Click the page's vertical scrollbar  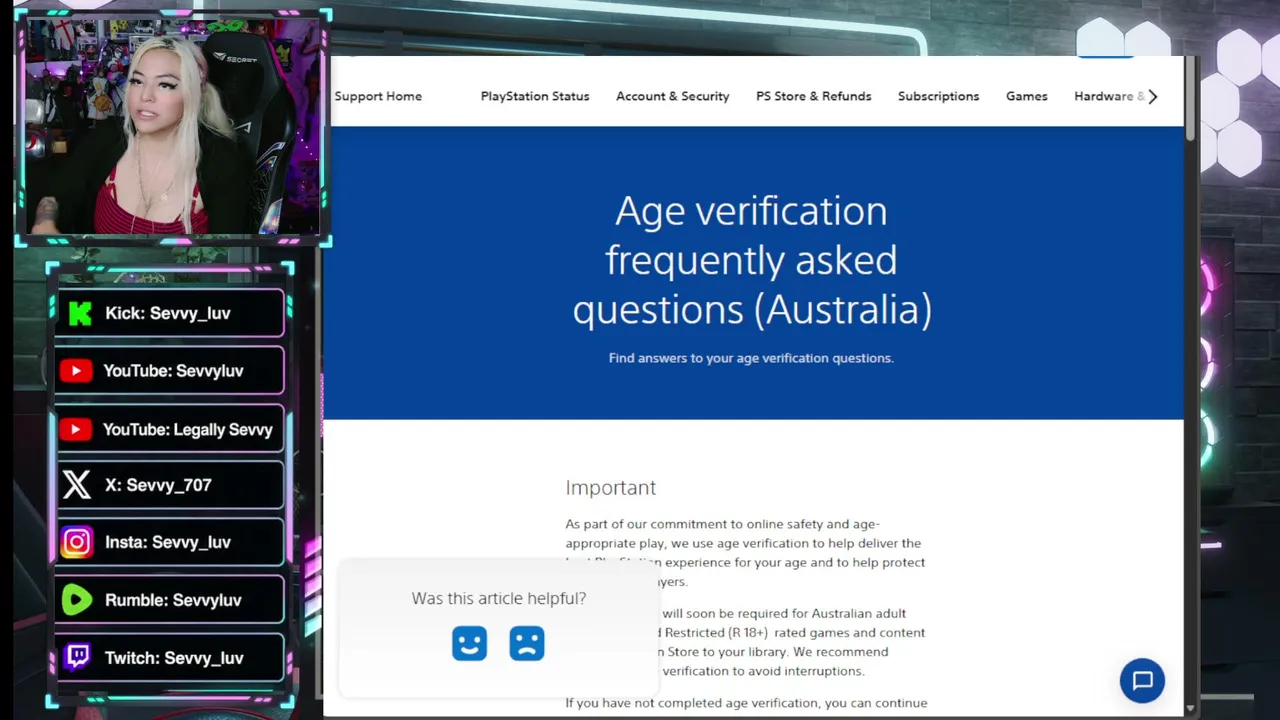point(1190,98)
